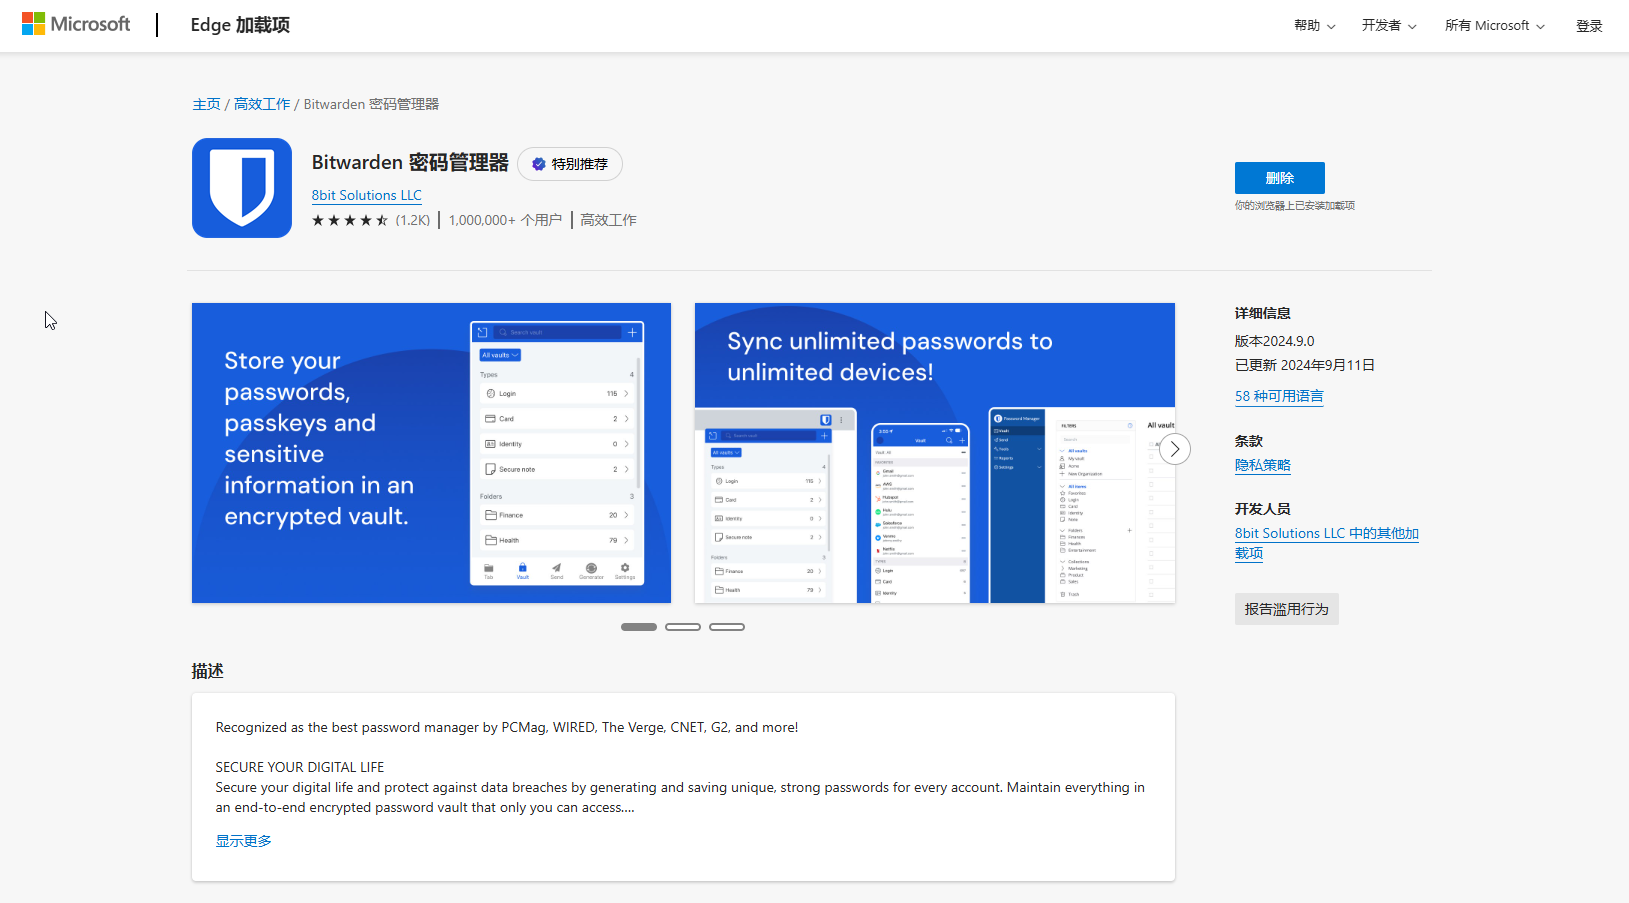Open the 帮助 dropdown menu
This screenshot has height=903, width=1629.
click(x=1314, y=26)
